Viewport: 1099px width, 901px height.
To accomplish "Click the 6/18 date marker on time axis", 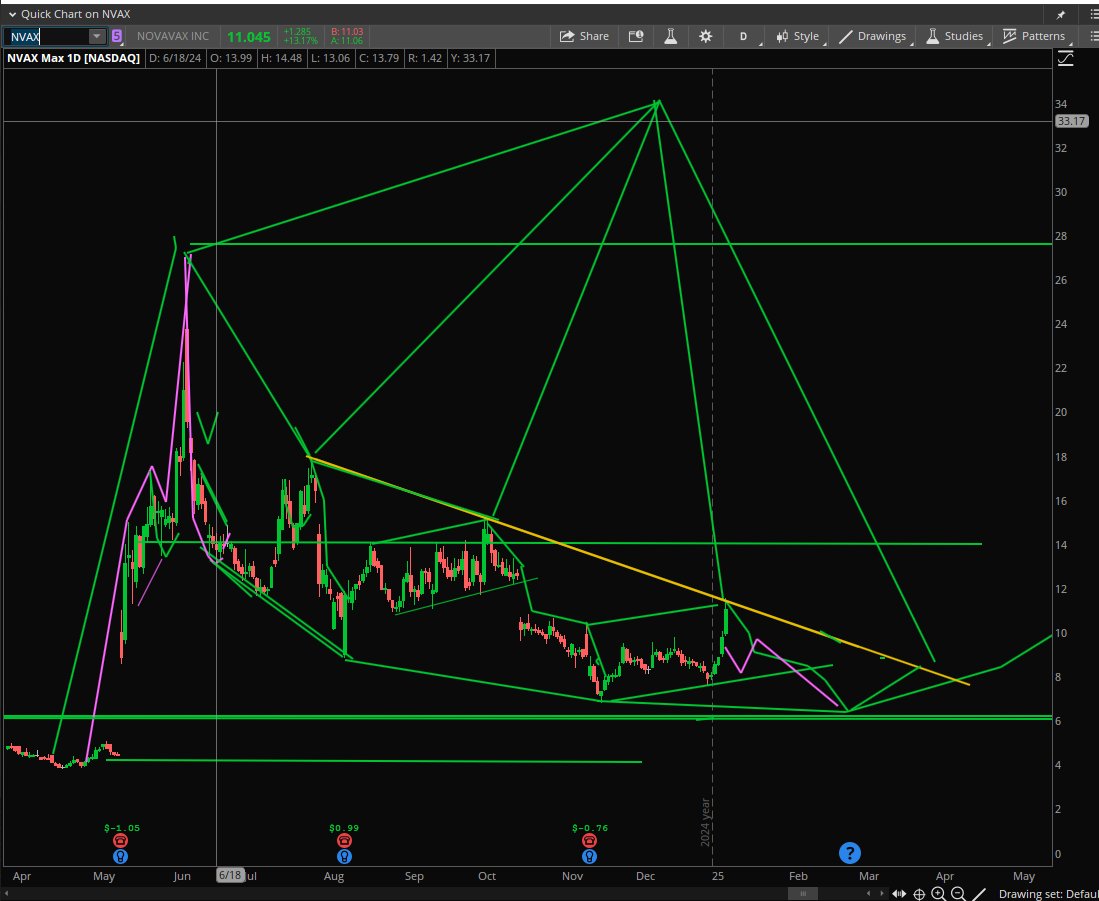I will [230, 876].
